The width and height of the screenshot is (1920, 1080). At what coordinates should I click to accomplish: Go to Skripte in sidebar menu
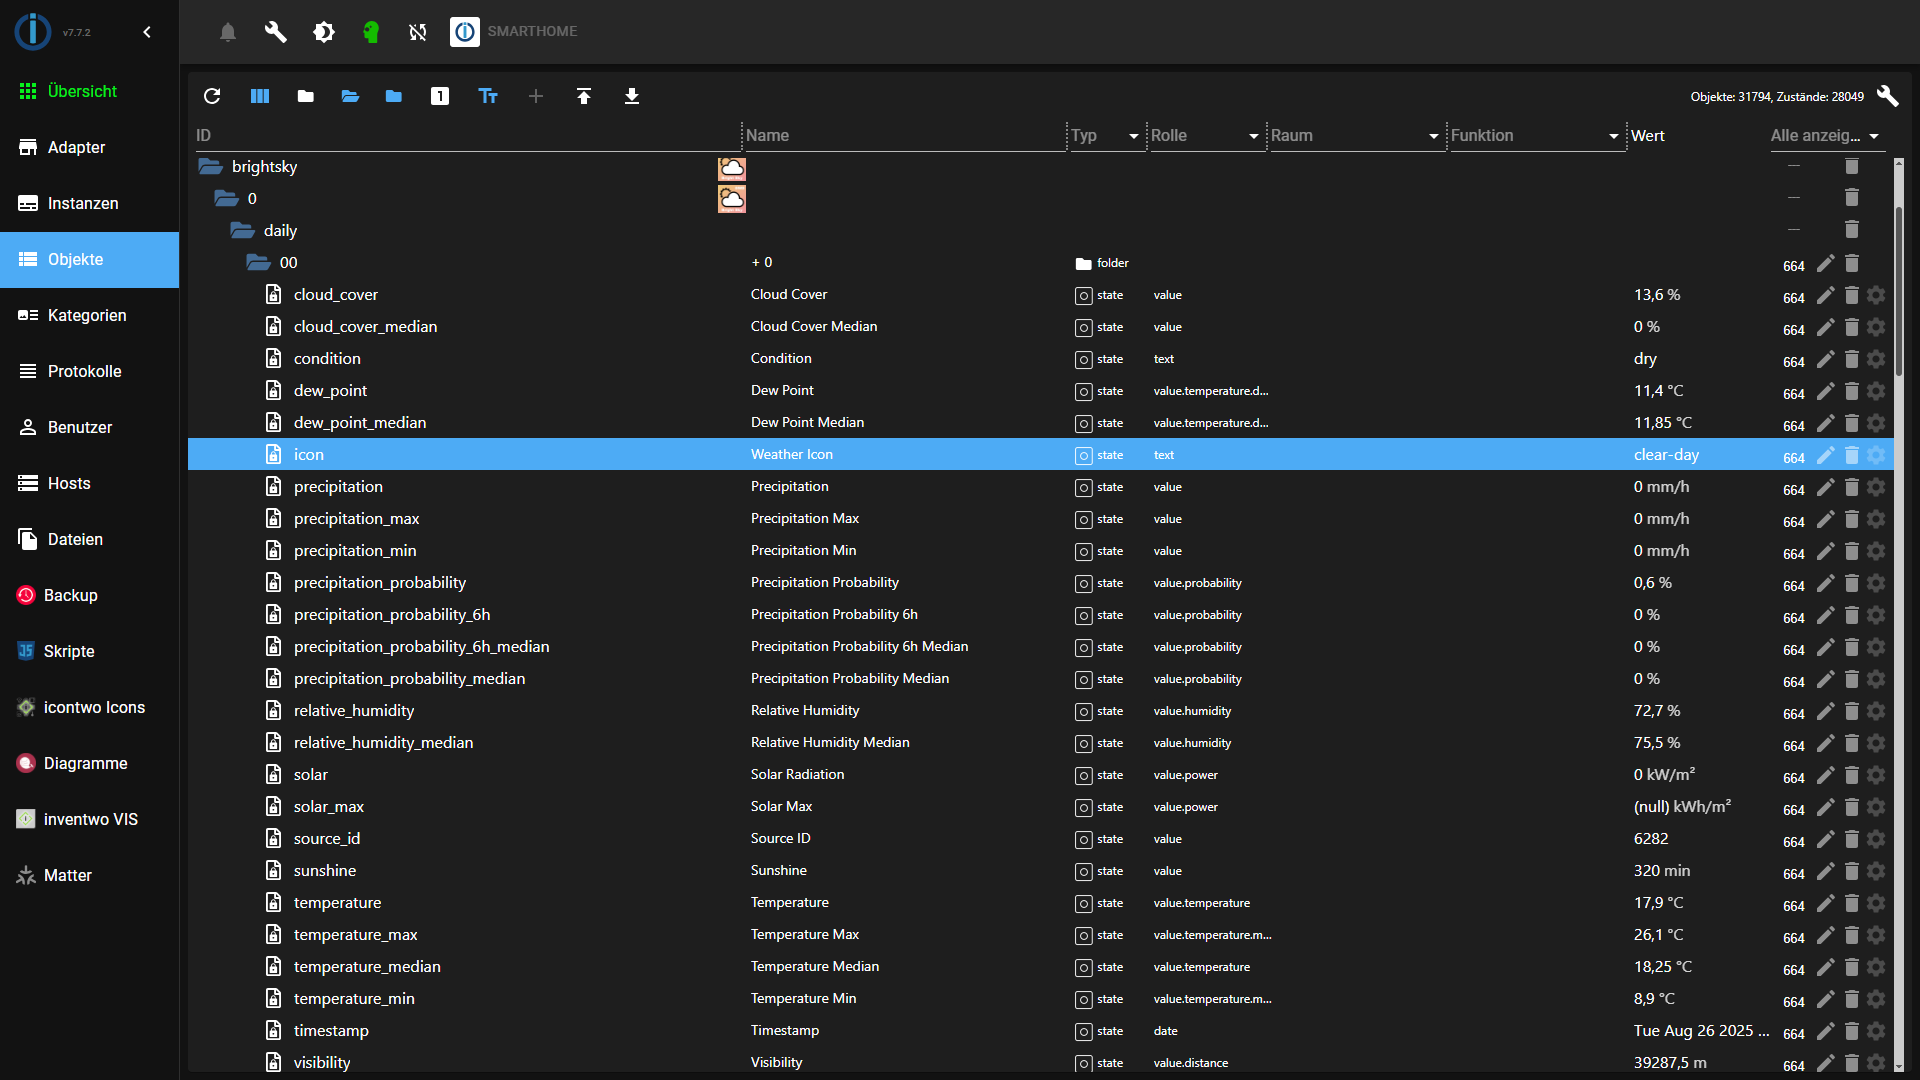pyautogui.click(x=69, y=651)
